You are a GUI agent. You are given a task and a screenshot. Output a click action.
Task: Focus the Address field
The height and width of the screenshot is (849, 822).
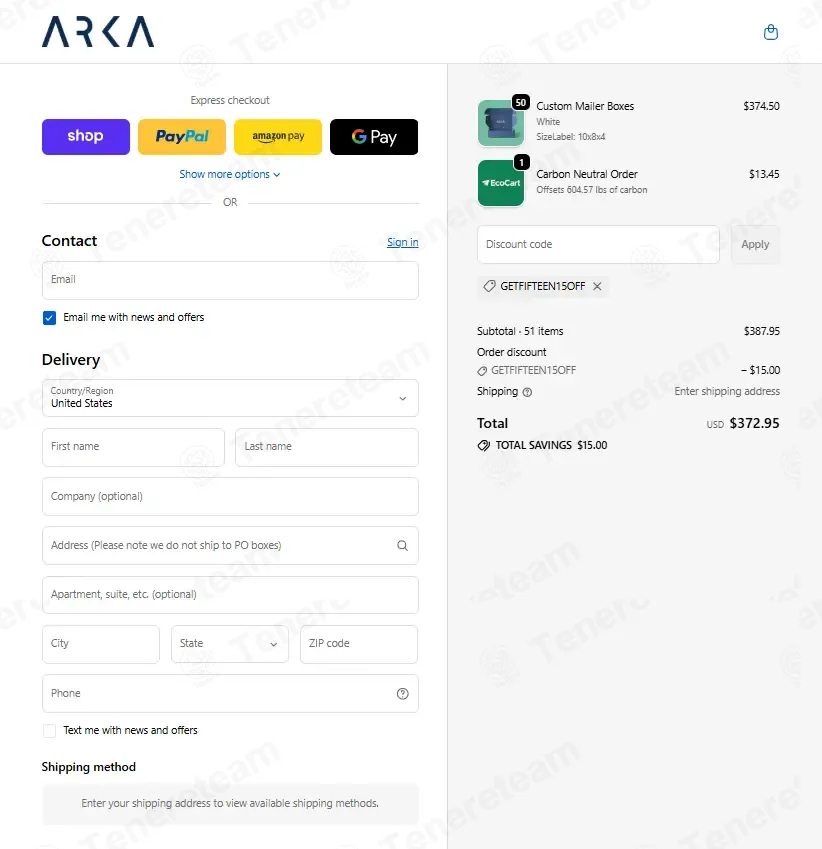(x=230, y=545)
